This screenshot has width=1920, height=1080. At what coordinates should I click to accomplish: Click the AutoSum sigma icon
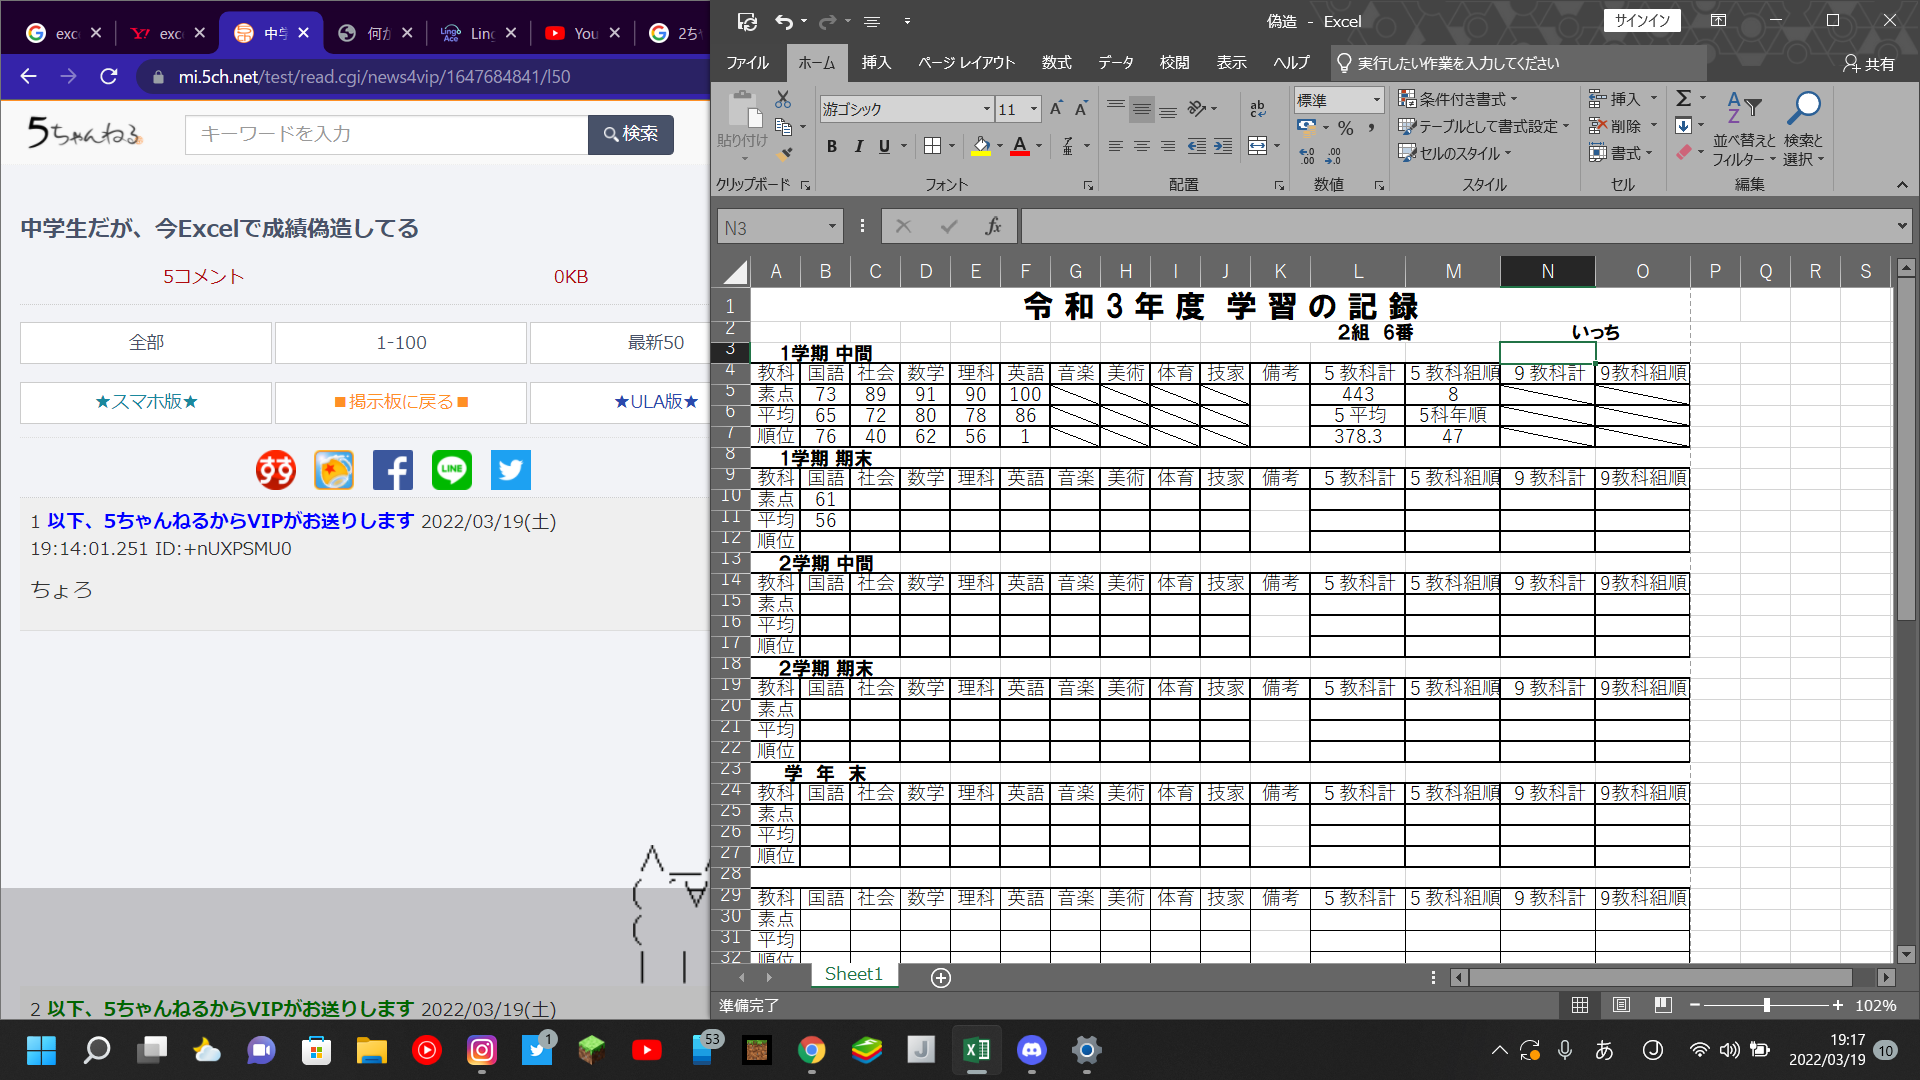1684,98
